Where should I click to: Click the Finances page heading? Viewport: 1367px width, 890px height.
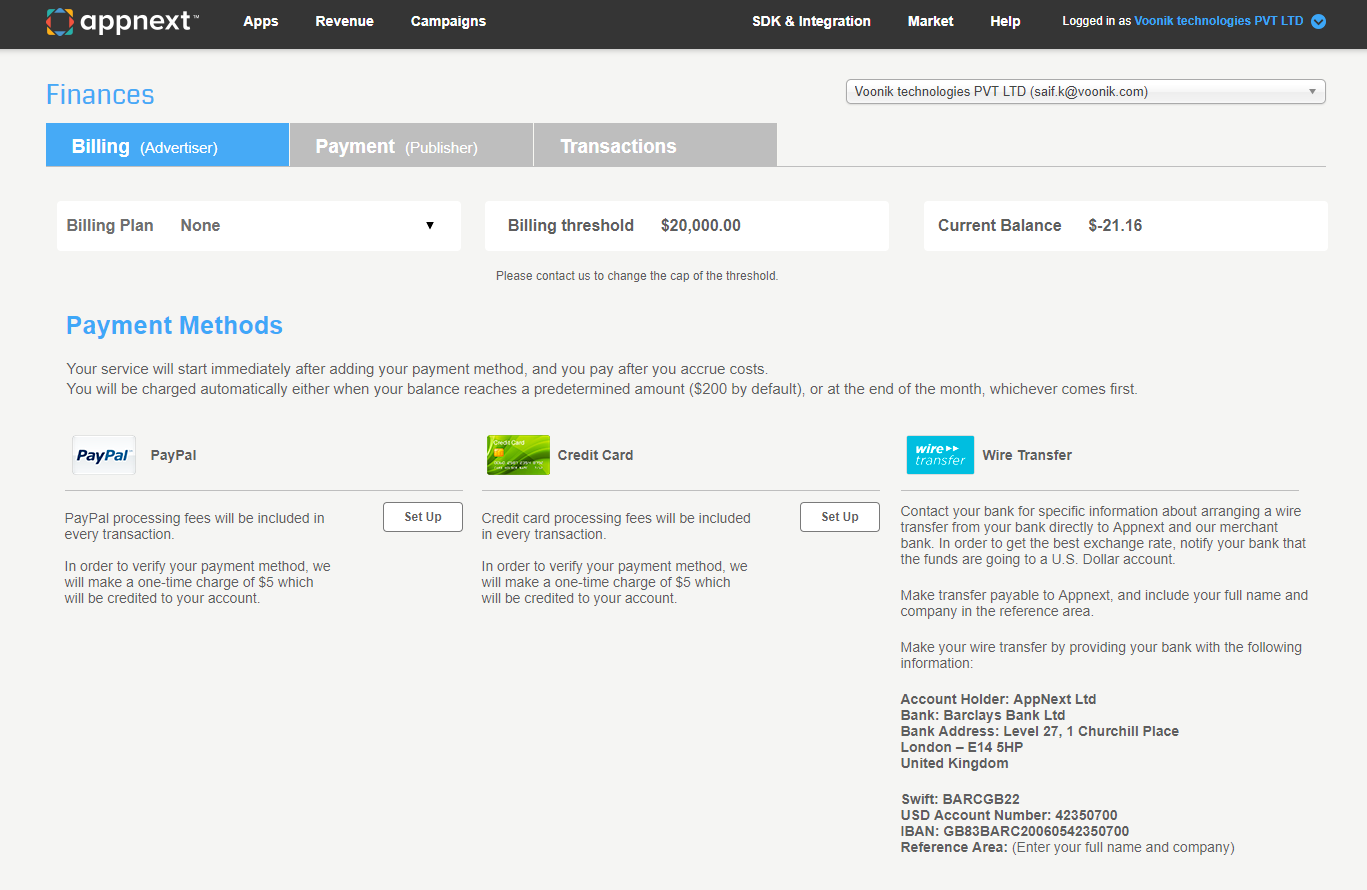[100, 95]
